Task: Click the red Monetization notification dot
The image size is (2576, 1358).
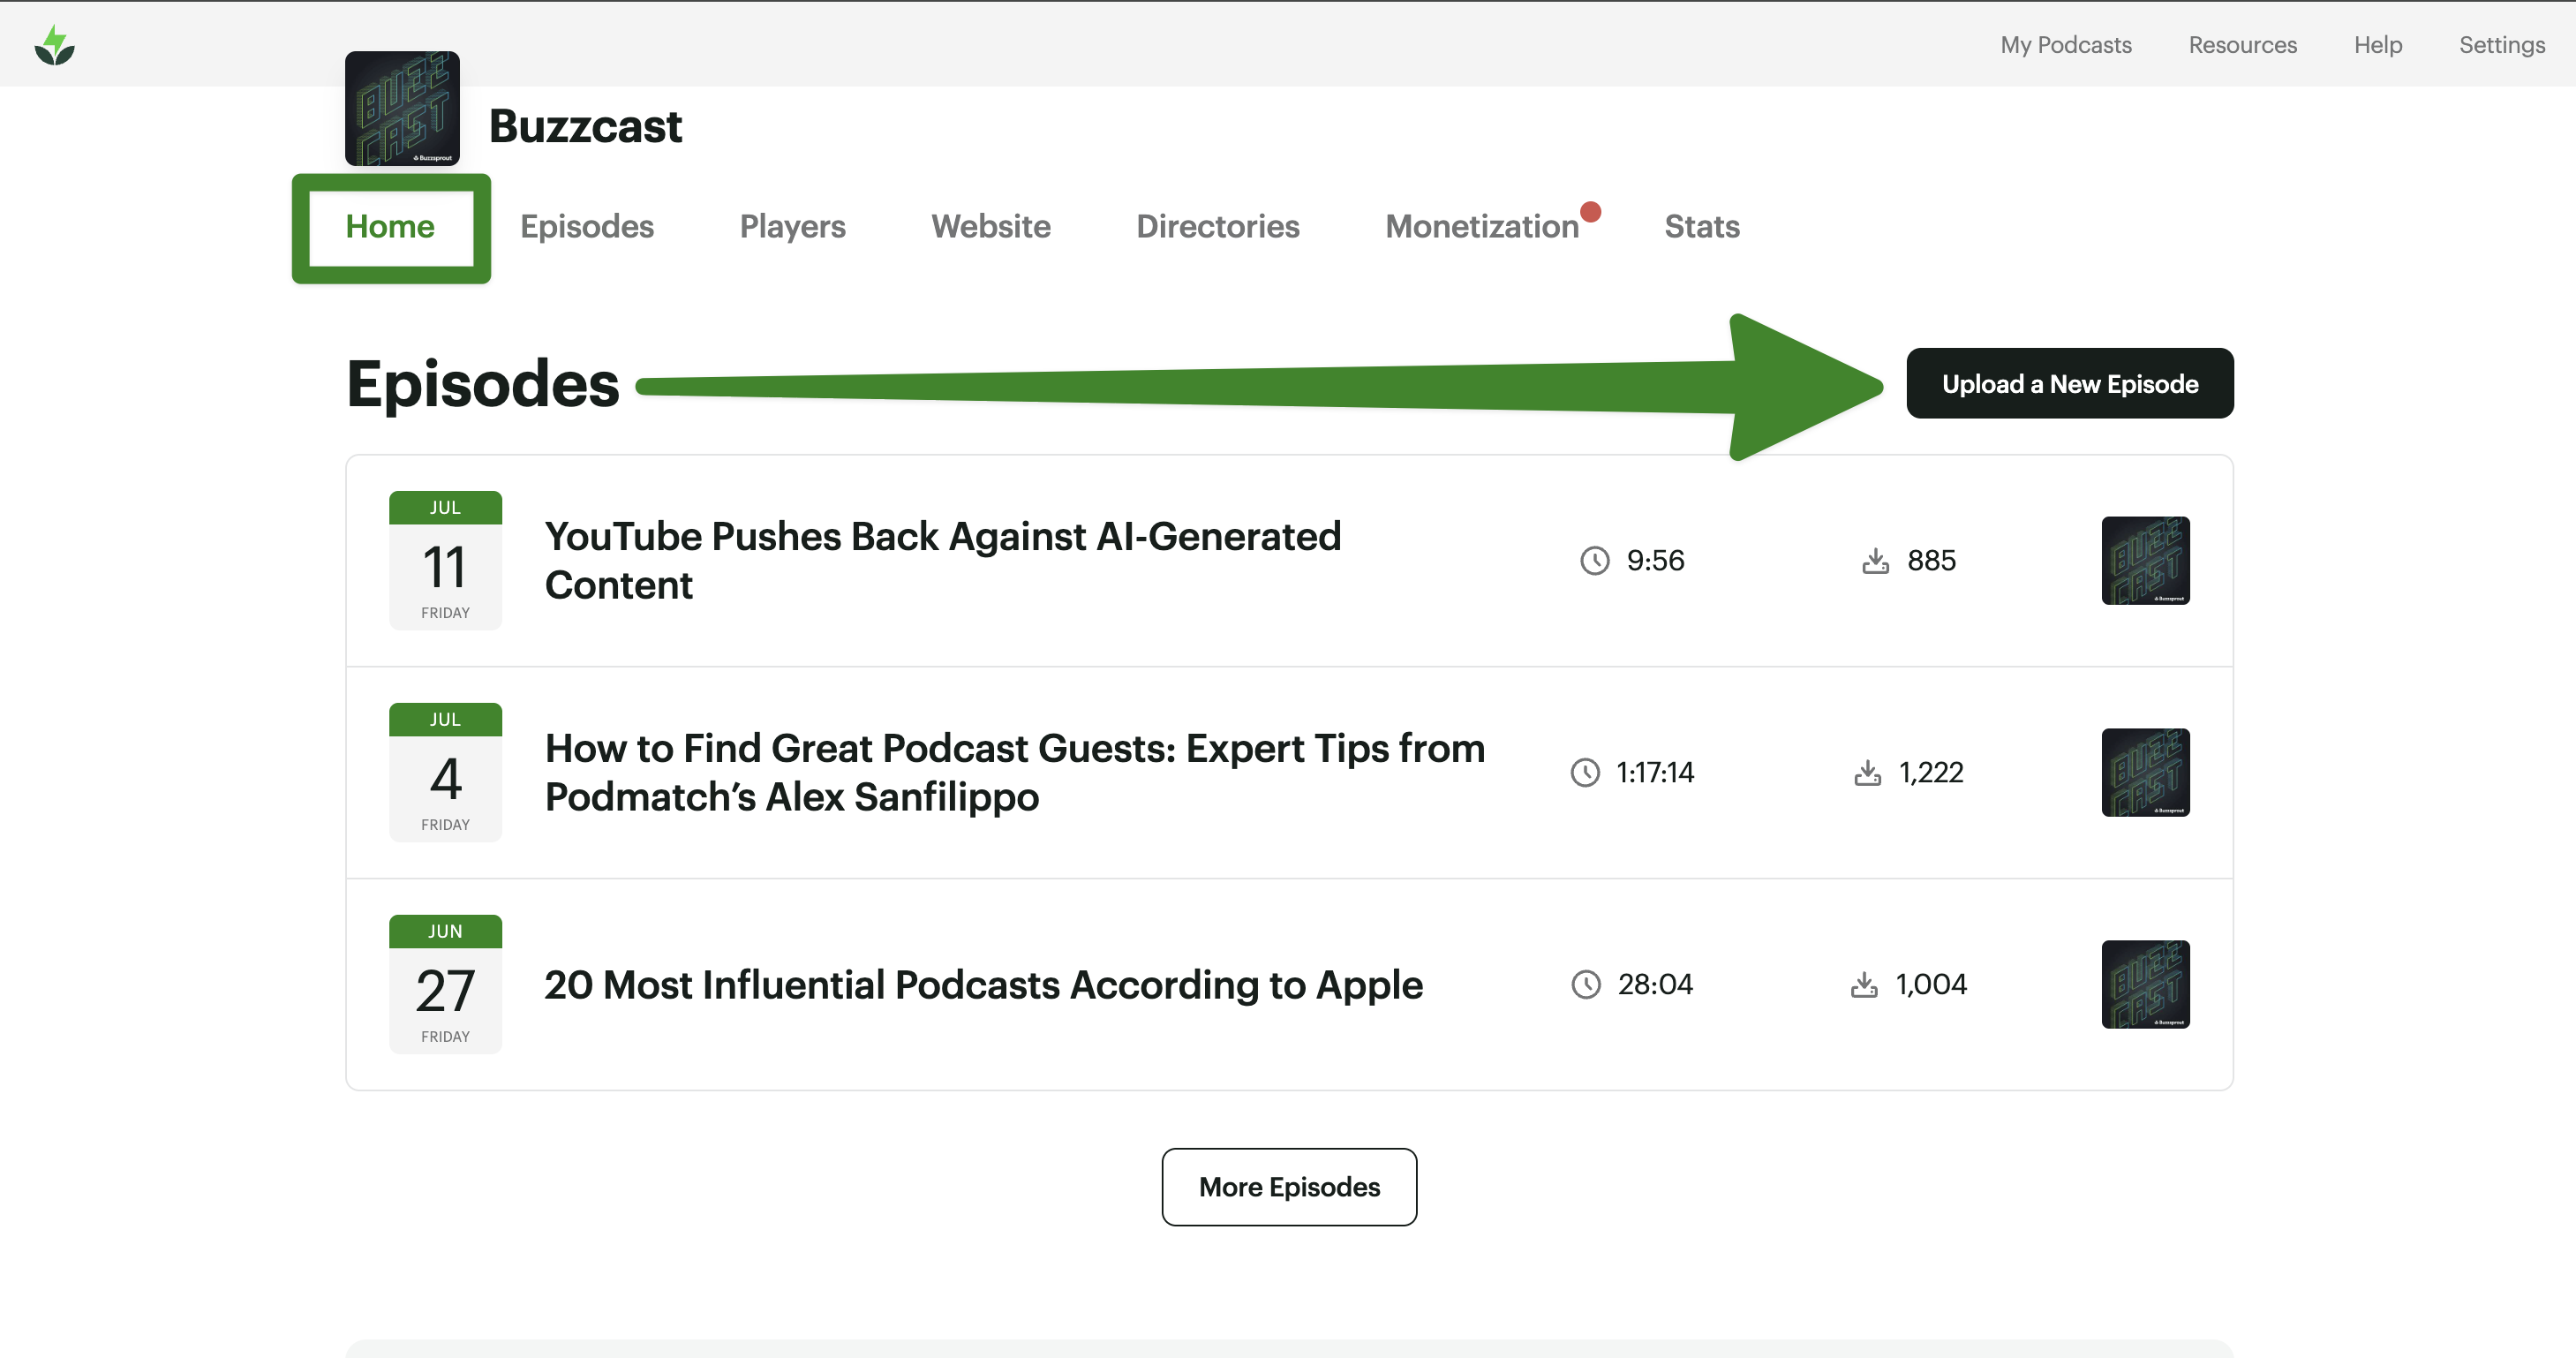Action: click(1590, 212)
